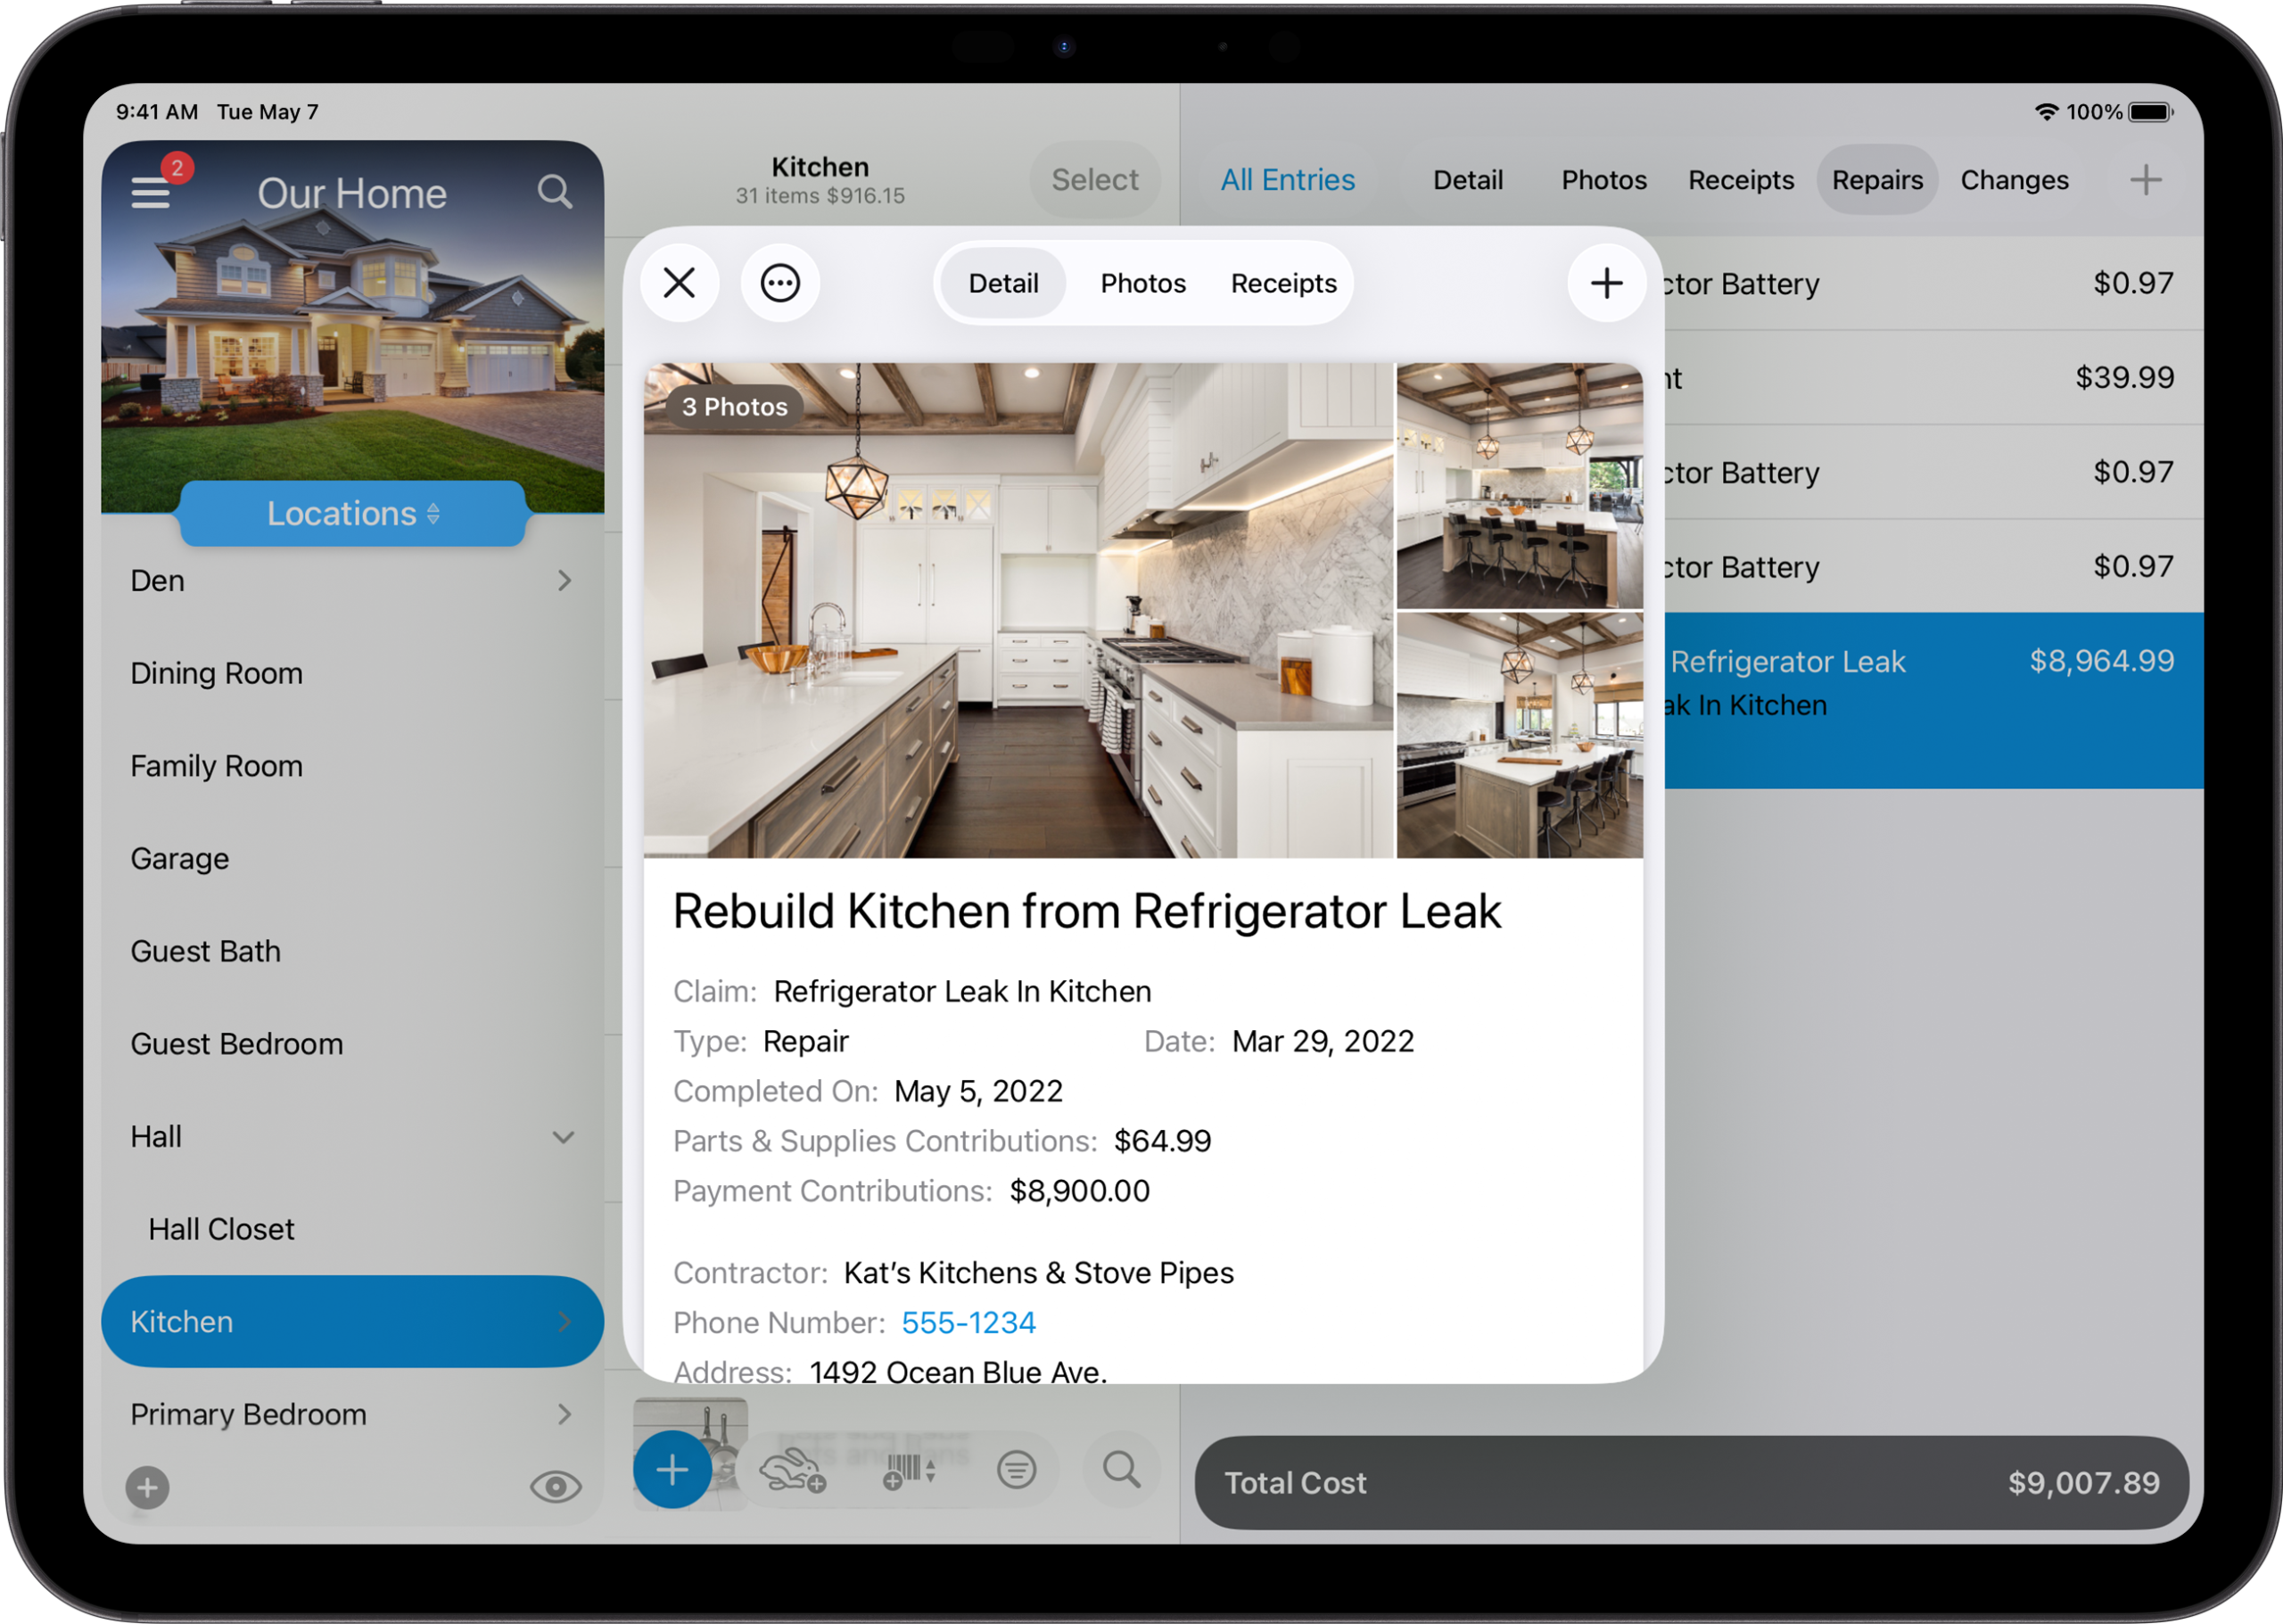2283x1624 pixels.
Task: Call the 555-1234 phone number link
Action: click(968, 1322)
